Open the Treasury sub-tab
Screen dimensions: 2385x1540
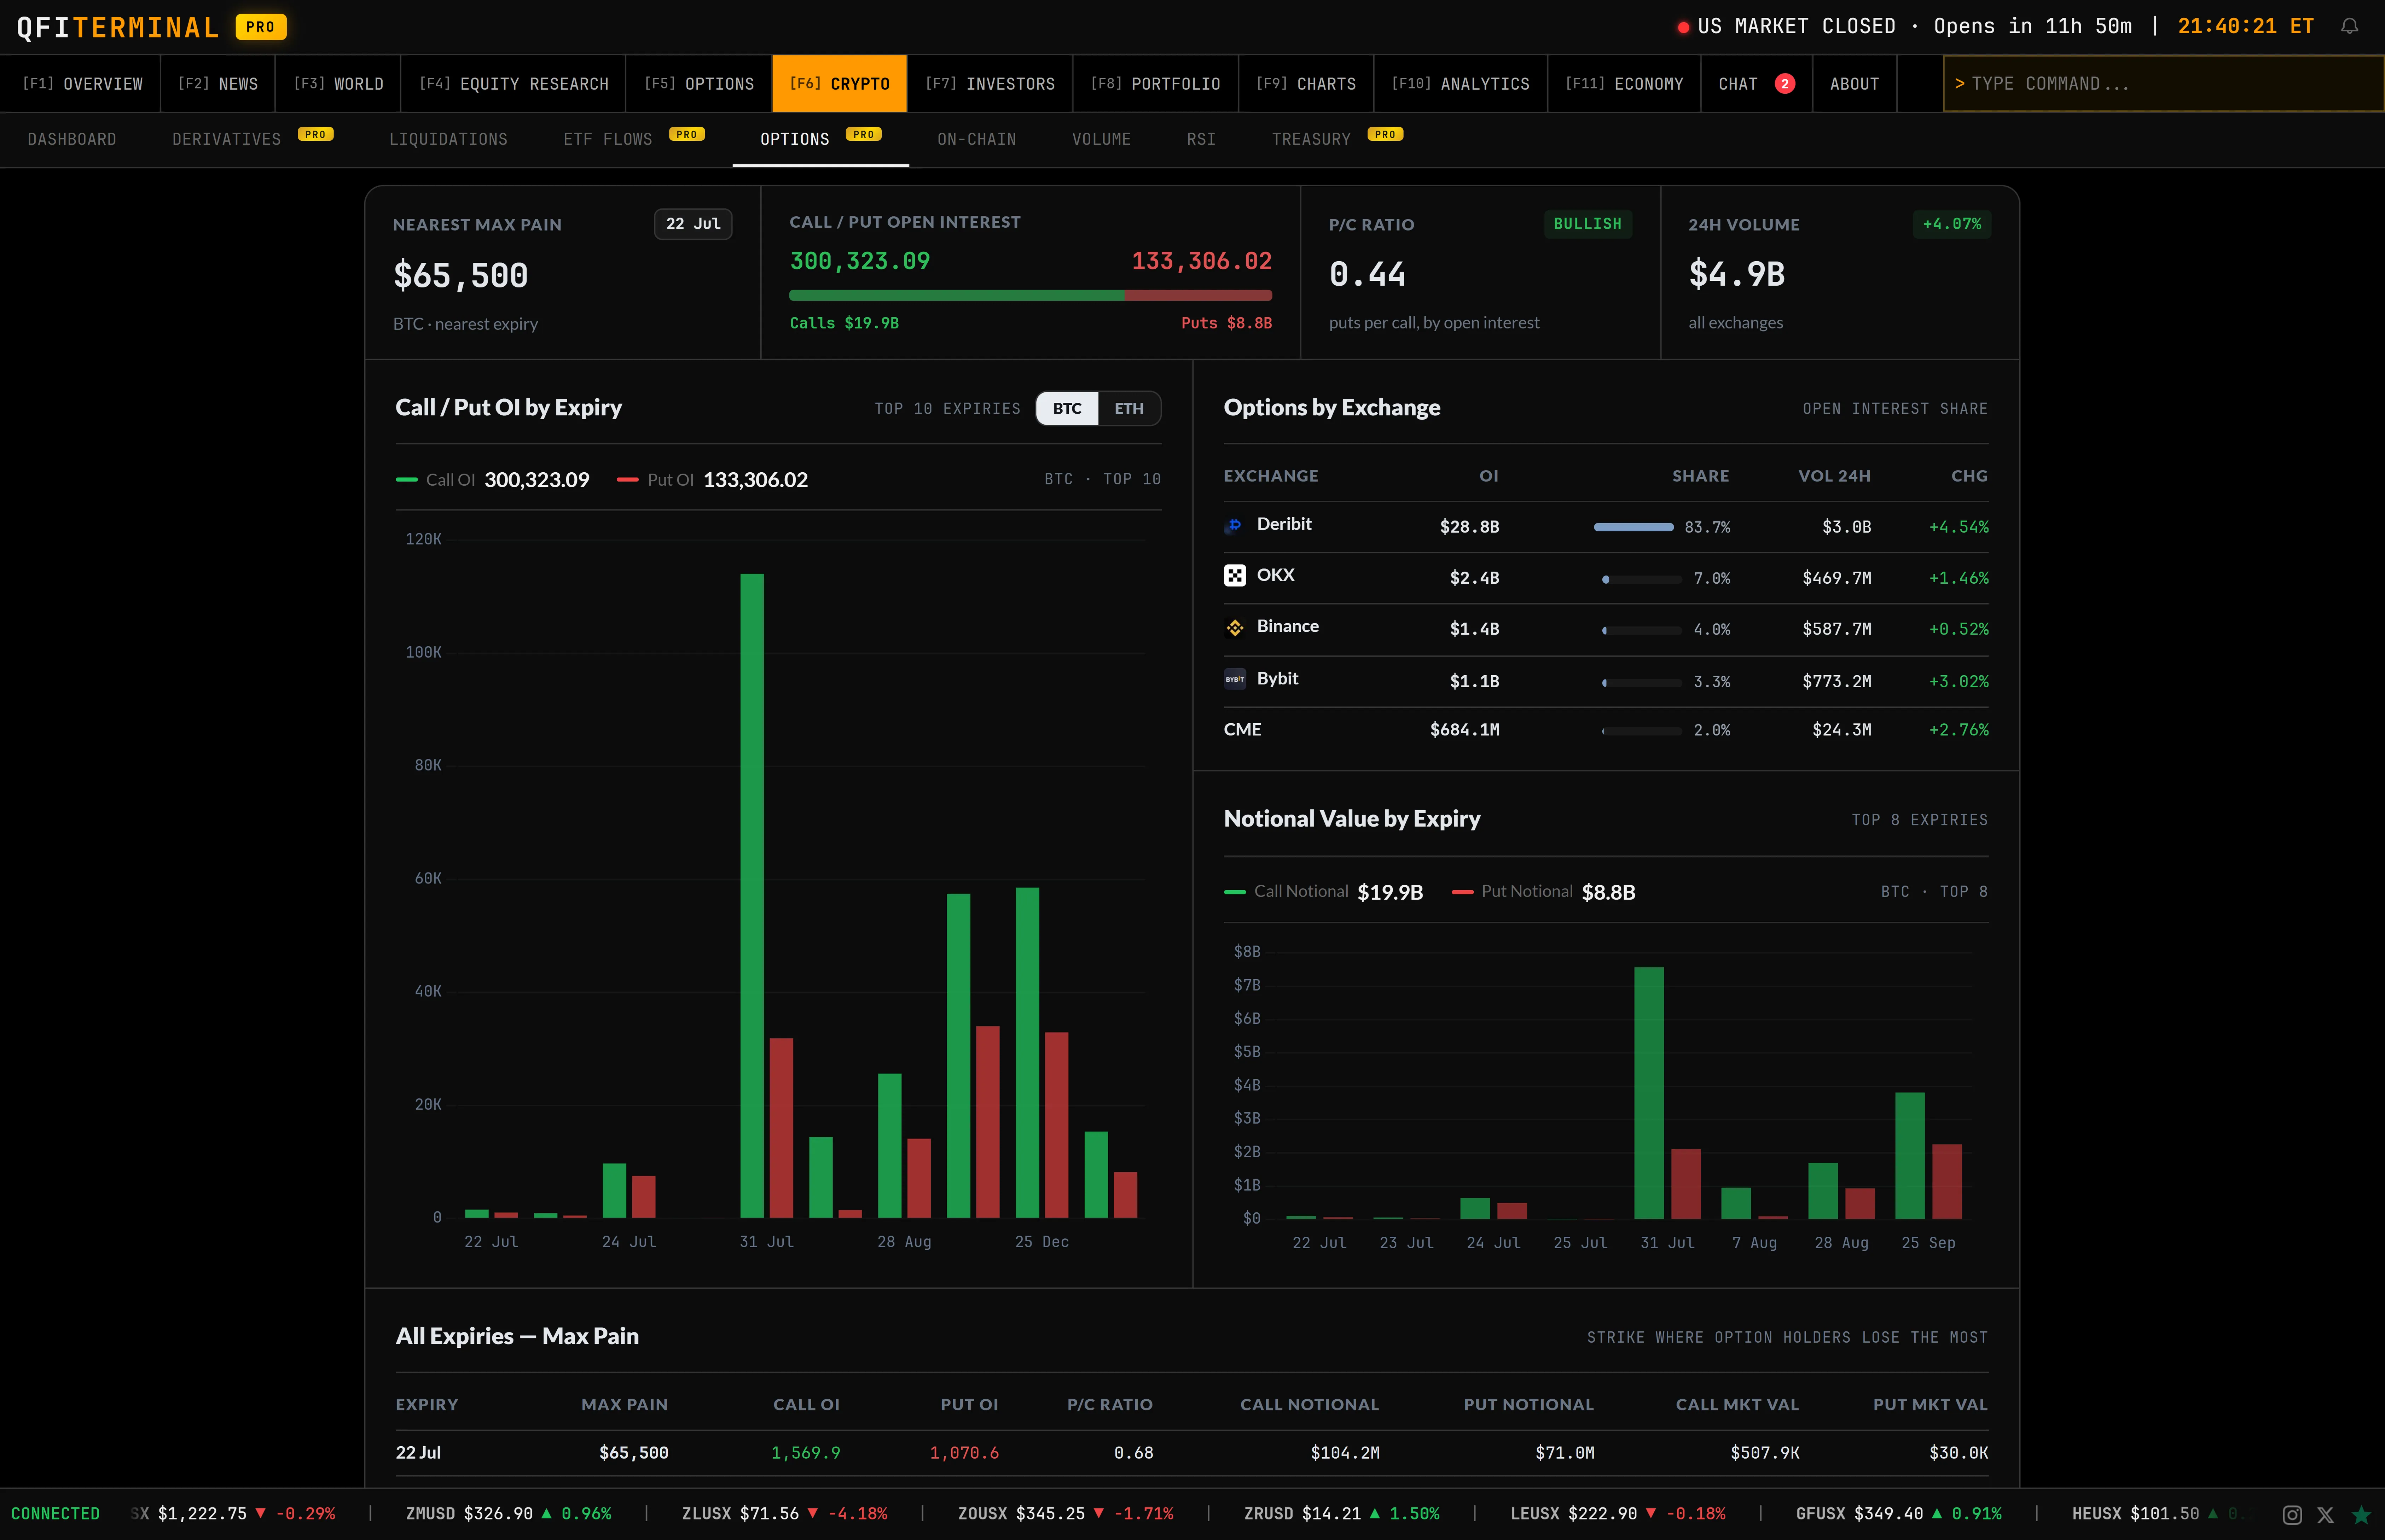coord(1337,139)
